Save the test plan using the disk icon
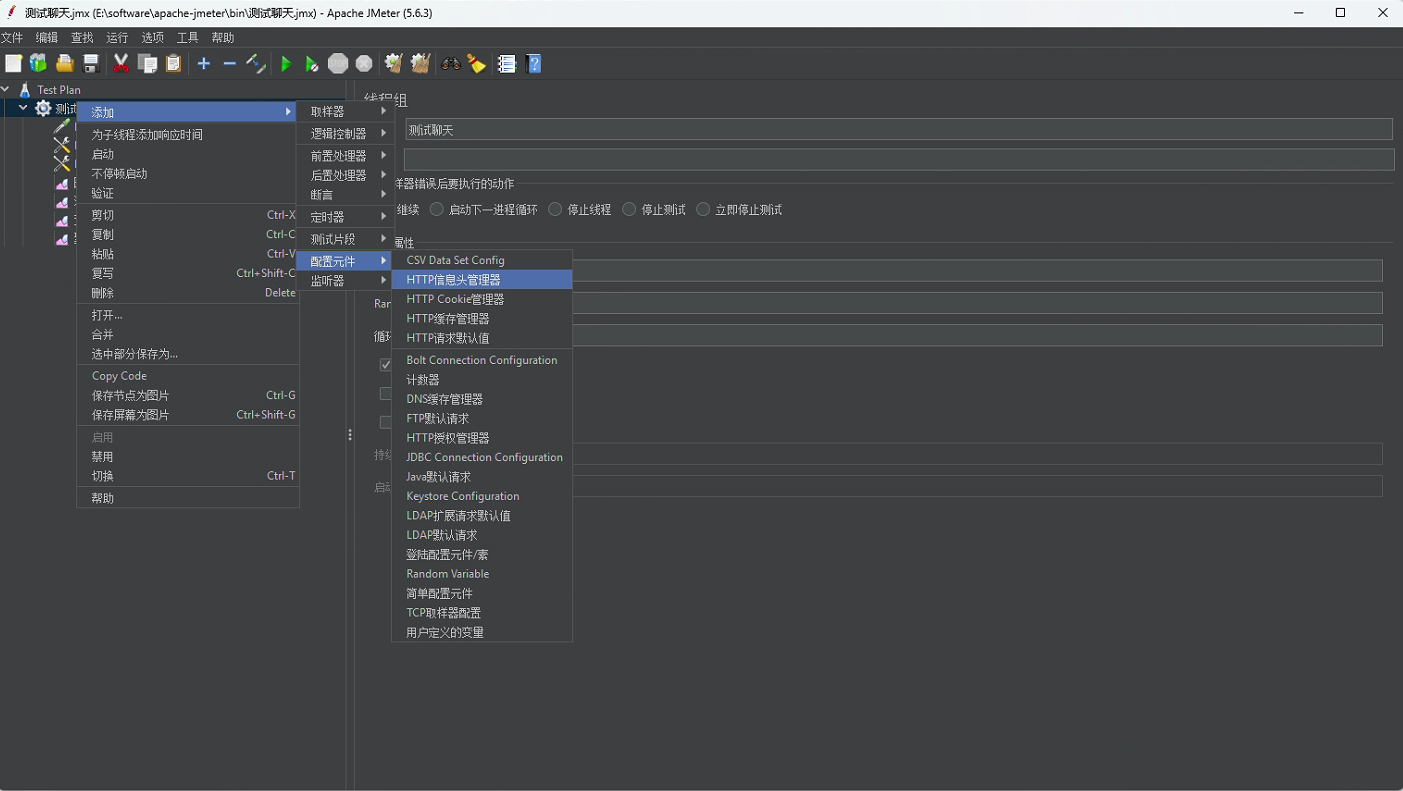This screenshot has width=1403, height=791. (x=90, y=63)
